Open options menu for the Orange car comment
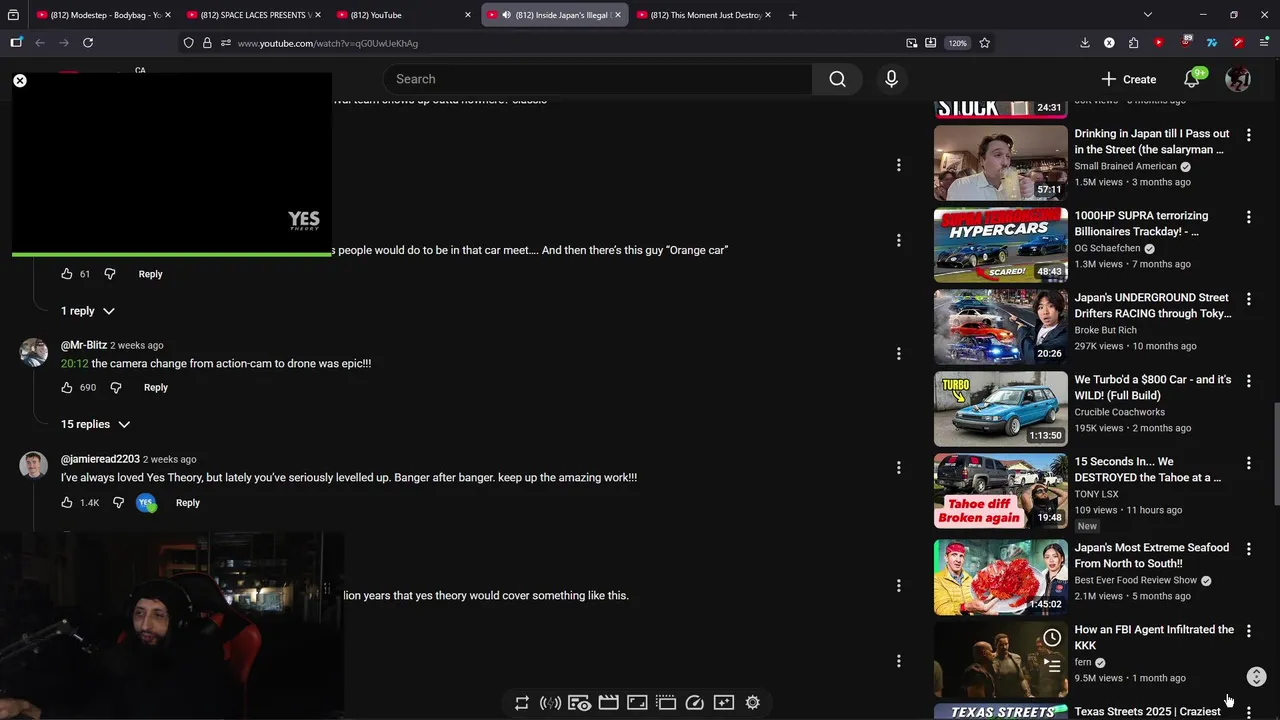Viewport: 1280px width, 720px height. [898, 241]
